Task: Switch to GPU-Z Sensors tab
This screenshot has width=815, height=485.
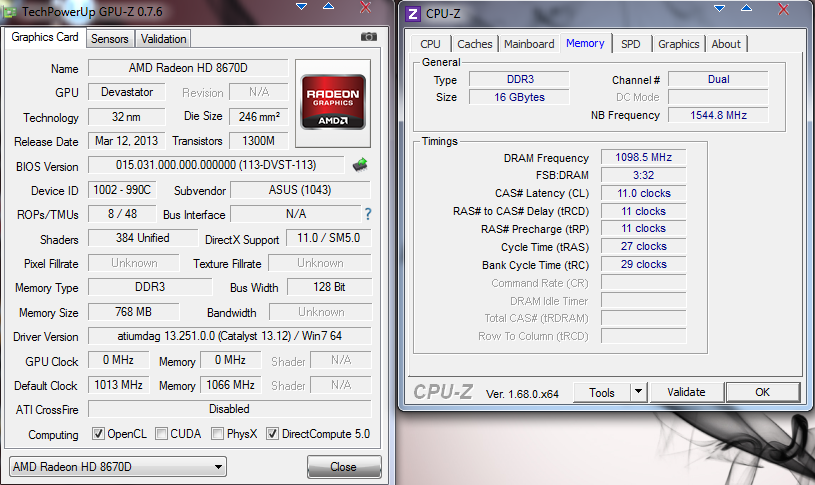Action: [109, 39]
